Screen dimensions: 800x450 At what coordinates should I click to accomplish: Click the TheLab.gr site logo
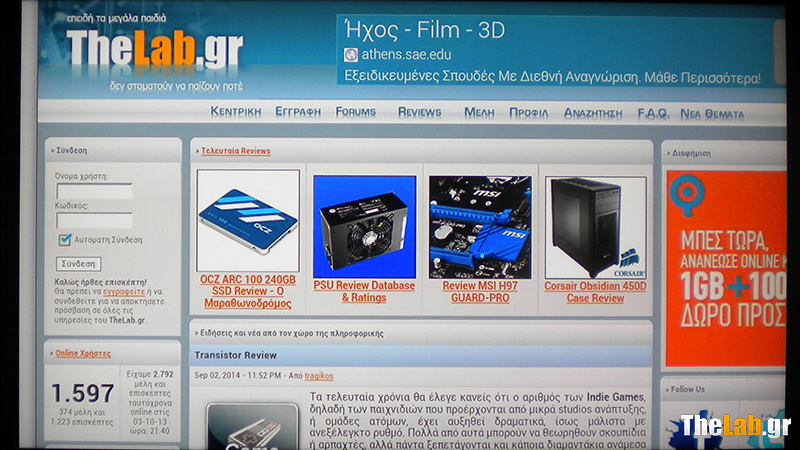pyautogui.click(x=155, y=49)
